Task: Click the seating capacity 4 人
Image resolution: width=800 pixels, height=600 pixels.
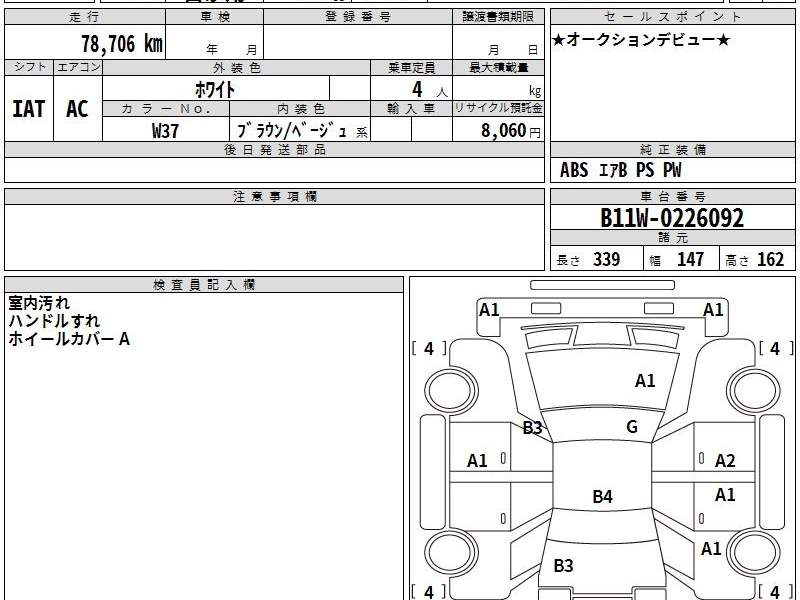Action: click(x=430, y=90)
